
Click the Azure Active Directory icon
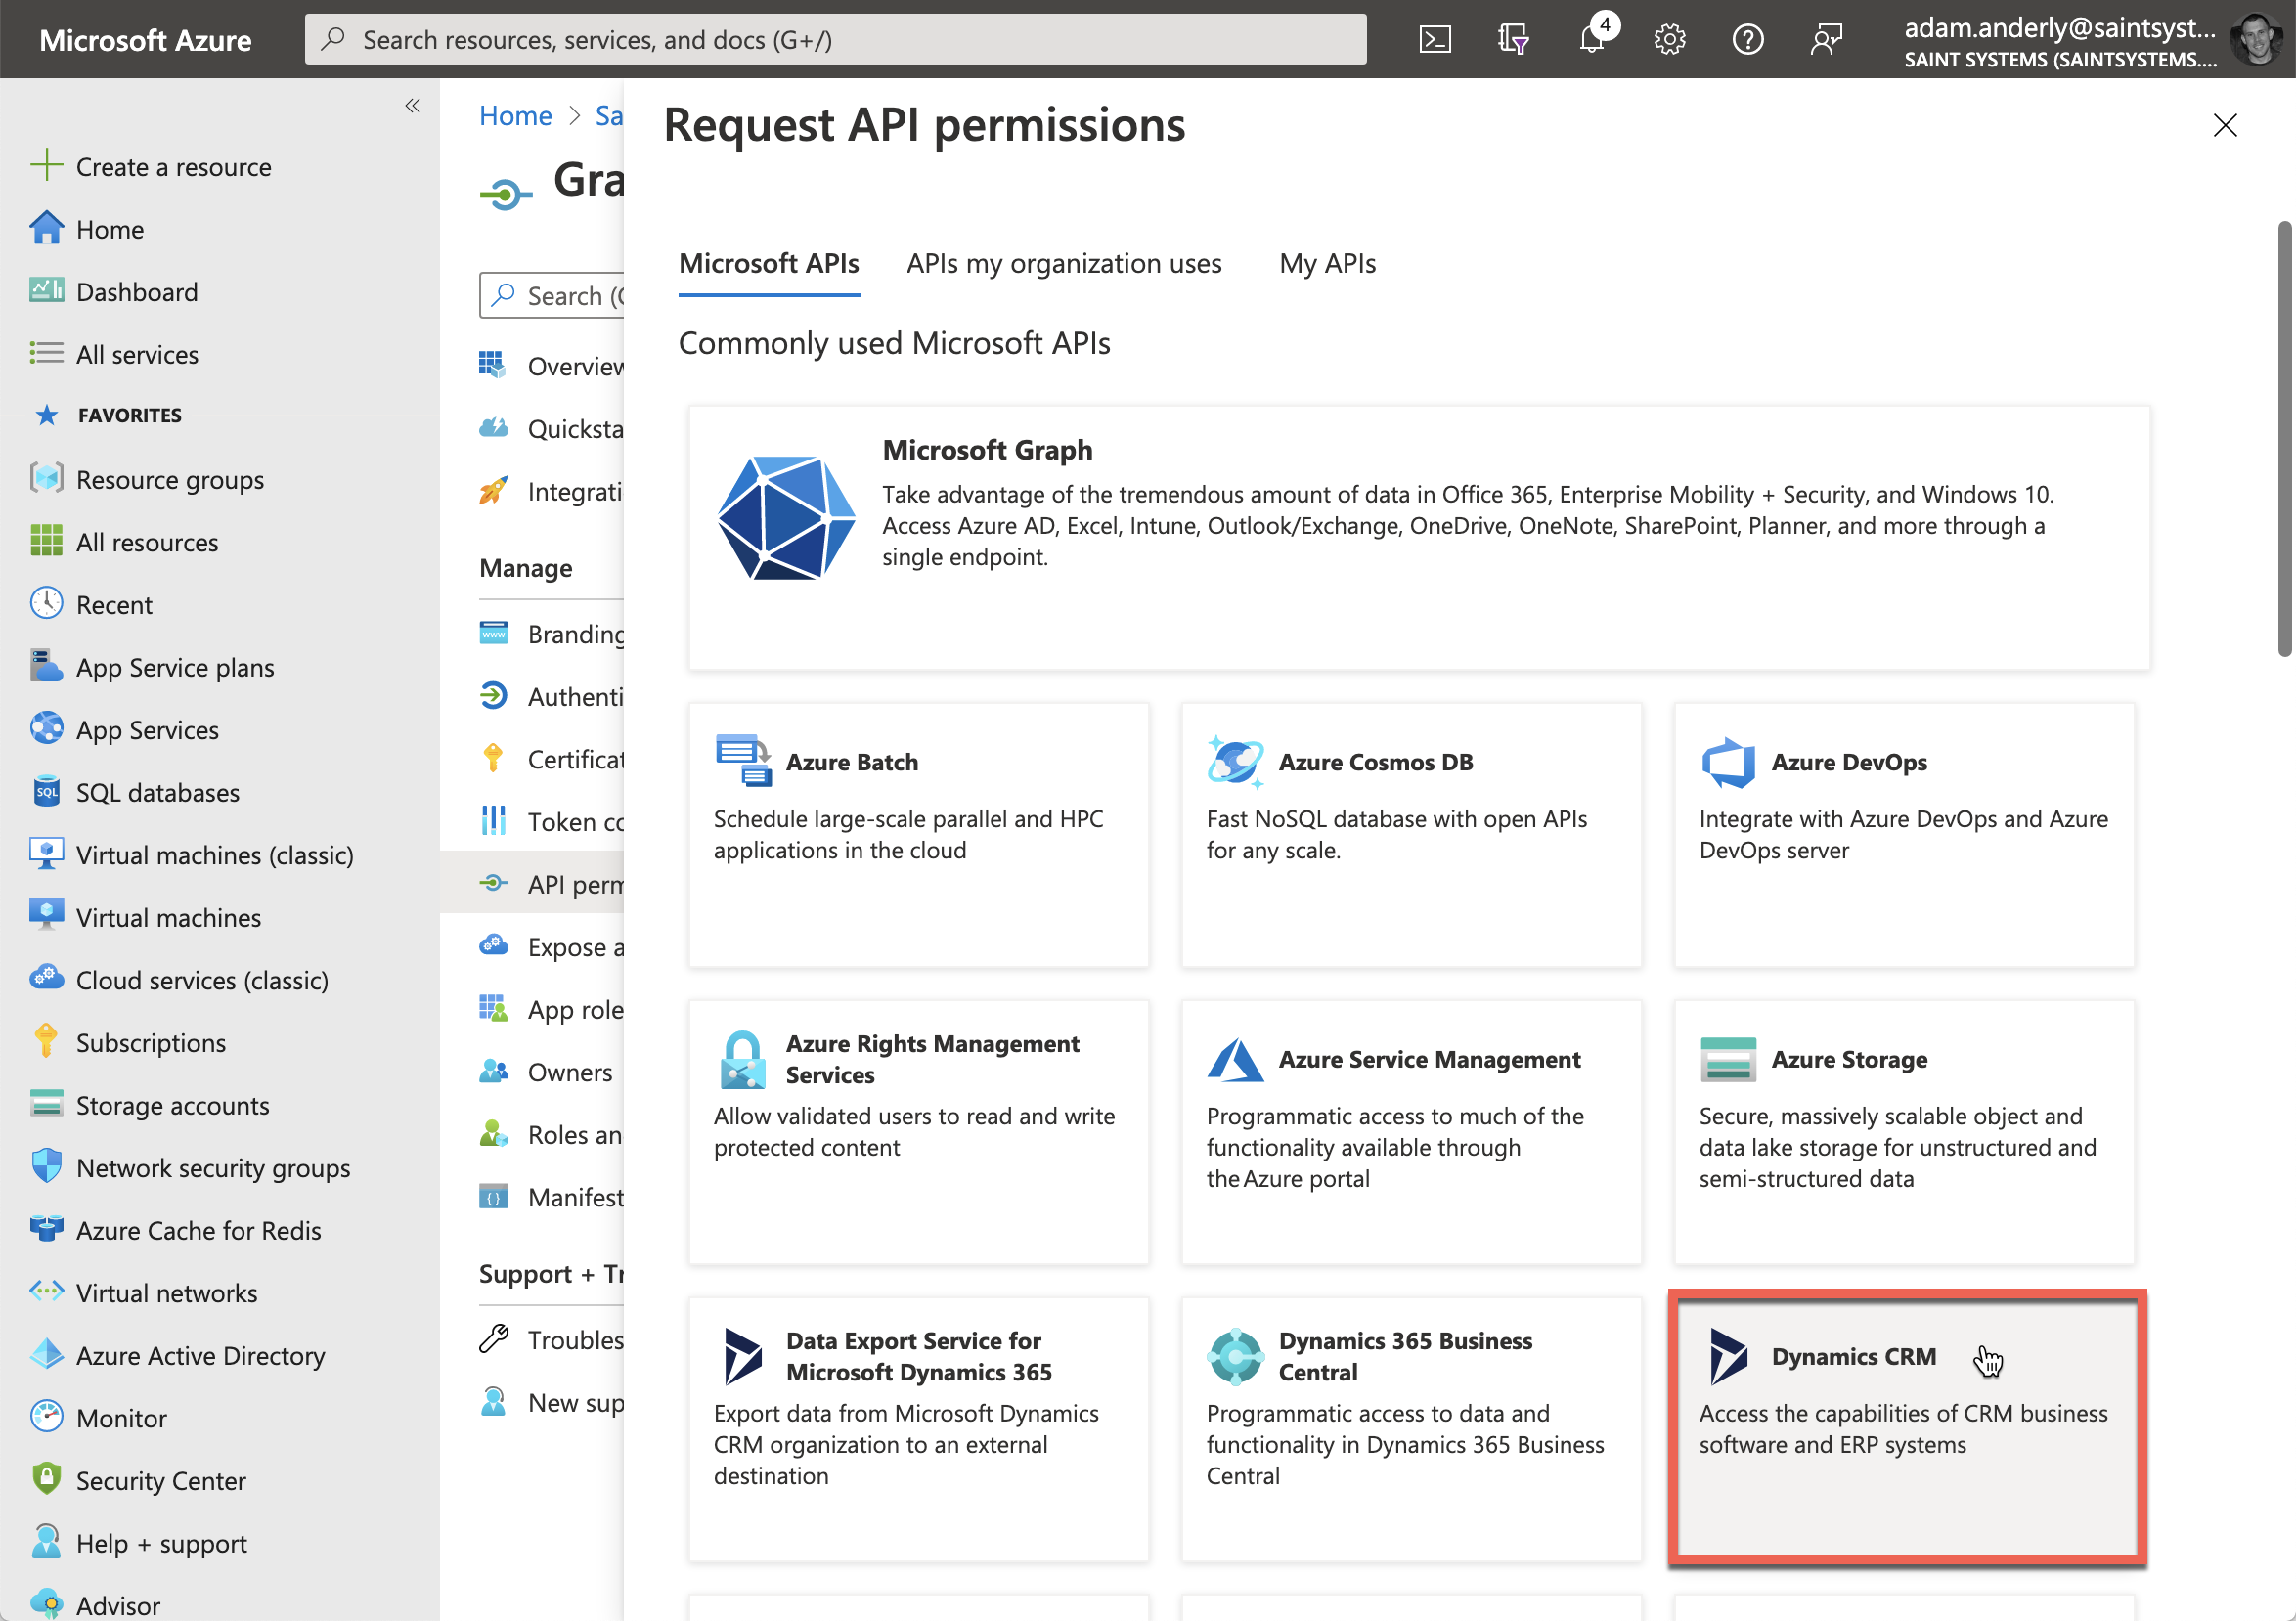[46, 1355]
